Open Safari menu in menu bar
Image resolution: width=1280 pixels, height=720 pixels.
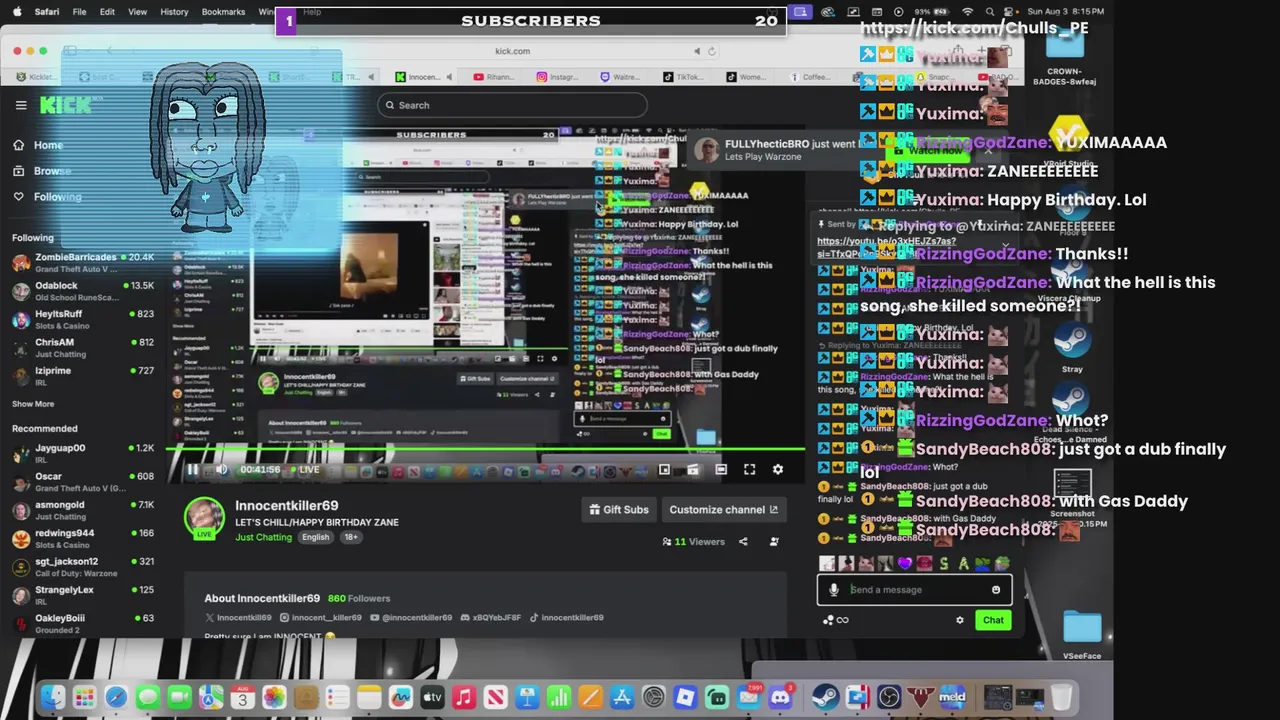click(x=46, y=12)
